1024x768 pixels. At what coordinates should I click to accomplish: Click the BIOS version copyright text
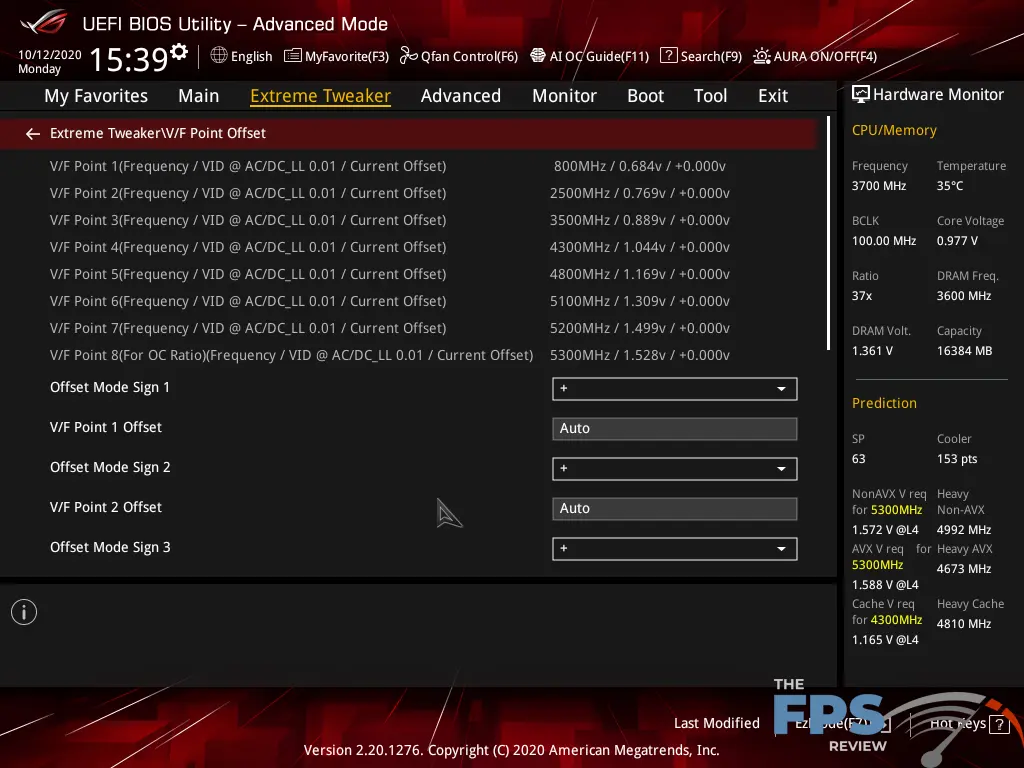pos(511,750)
